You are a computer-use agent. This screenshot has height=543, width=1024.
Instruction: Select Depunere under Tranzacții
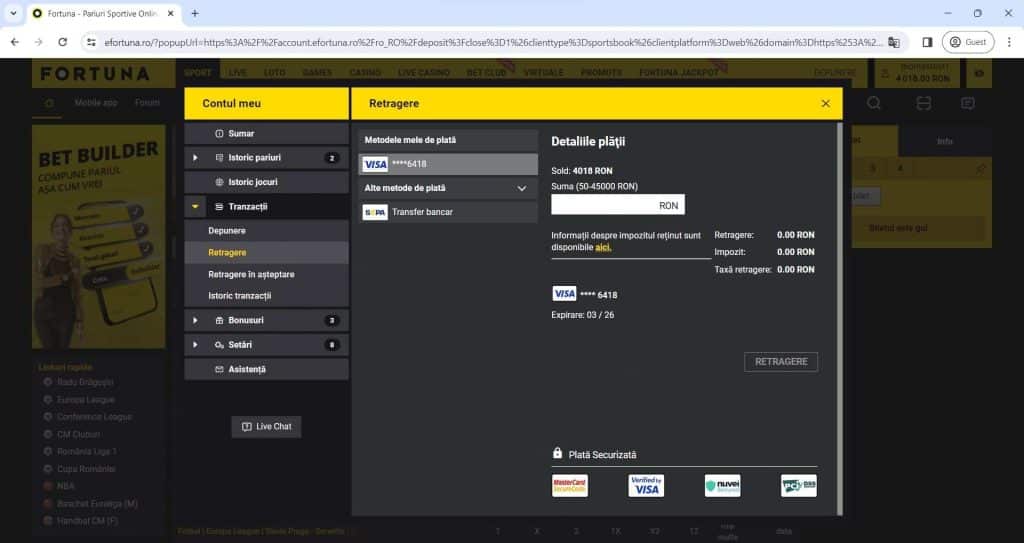coord(227,231)
